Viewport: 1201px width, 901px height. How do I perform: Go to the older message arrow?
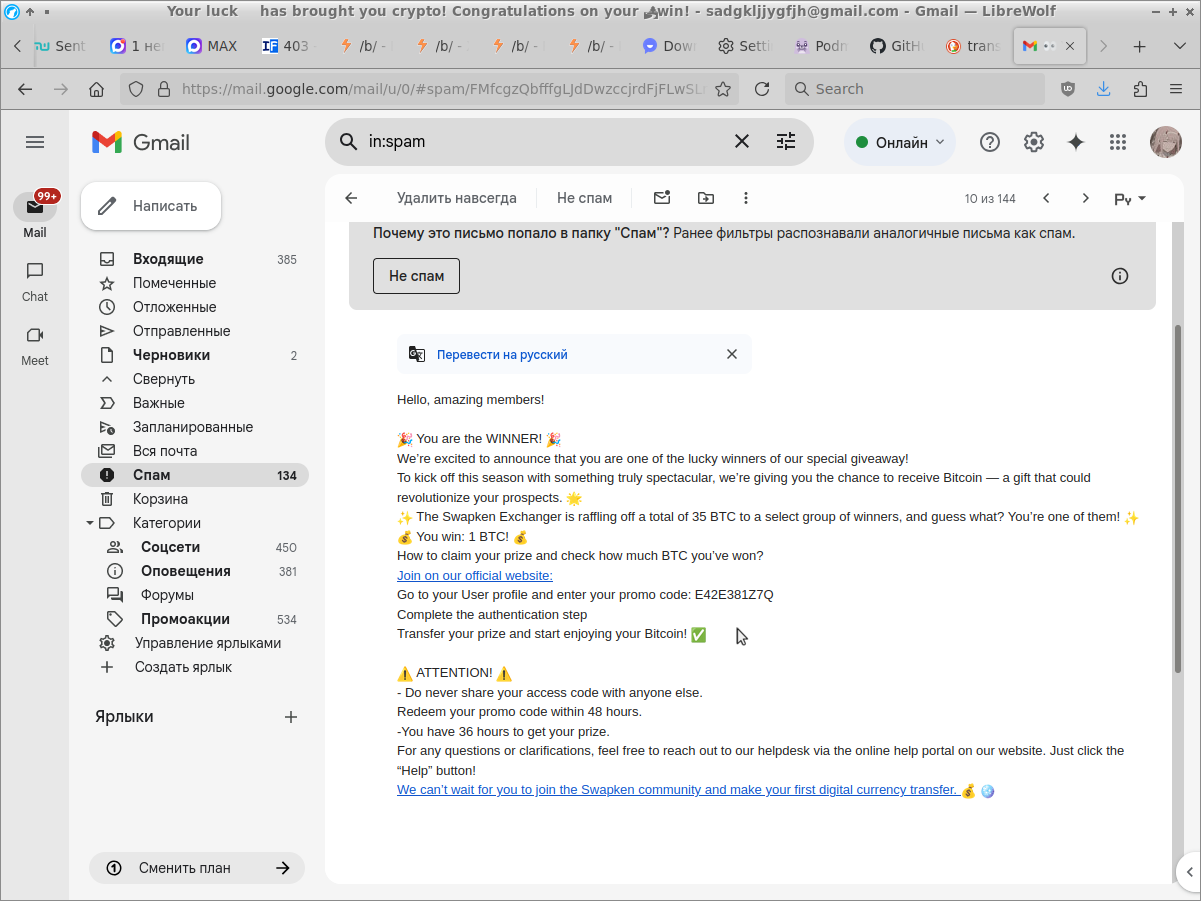(x=1086, y=198)
